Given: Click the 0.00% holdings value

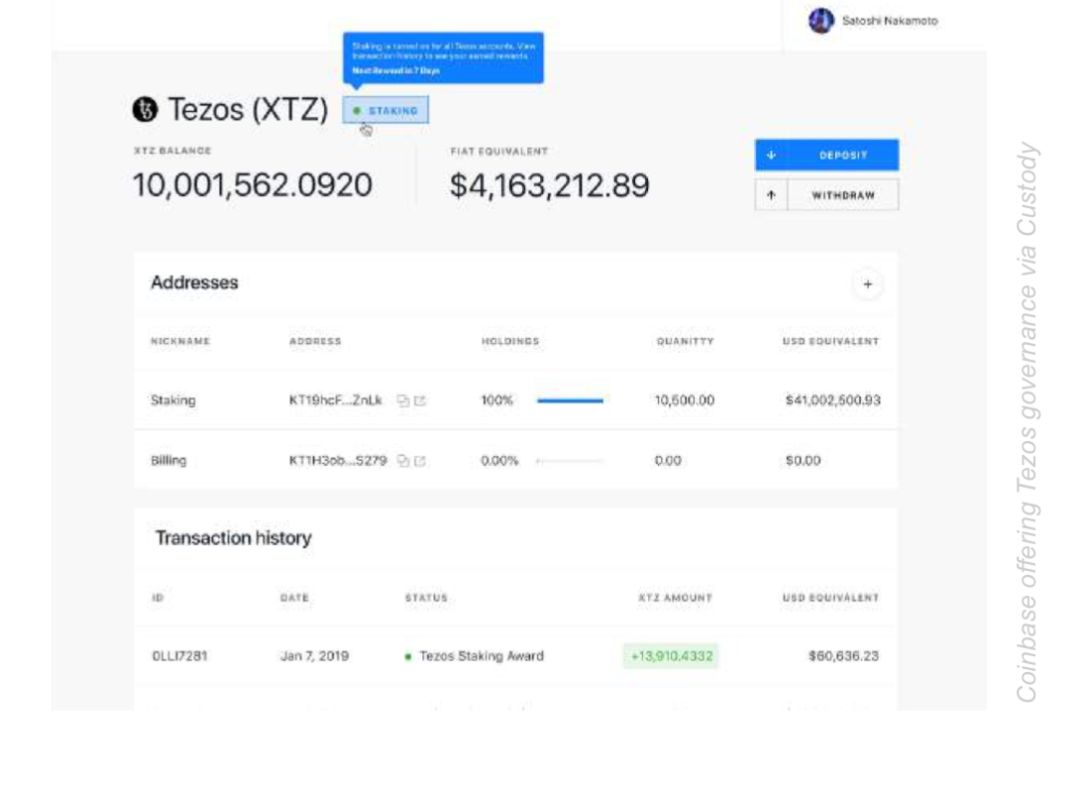Looking at the screenshot, I should click(x=499, y=460).
